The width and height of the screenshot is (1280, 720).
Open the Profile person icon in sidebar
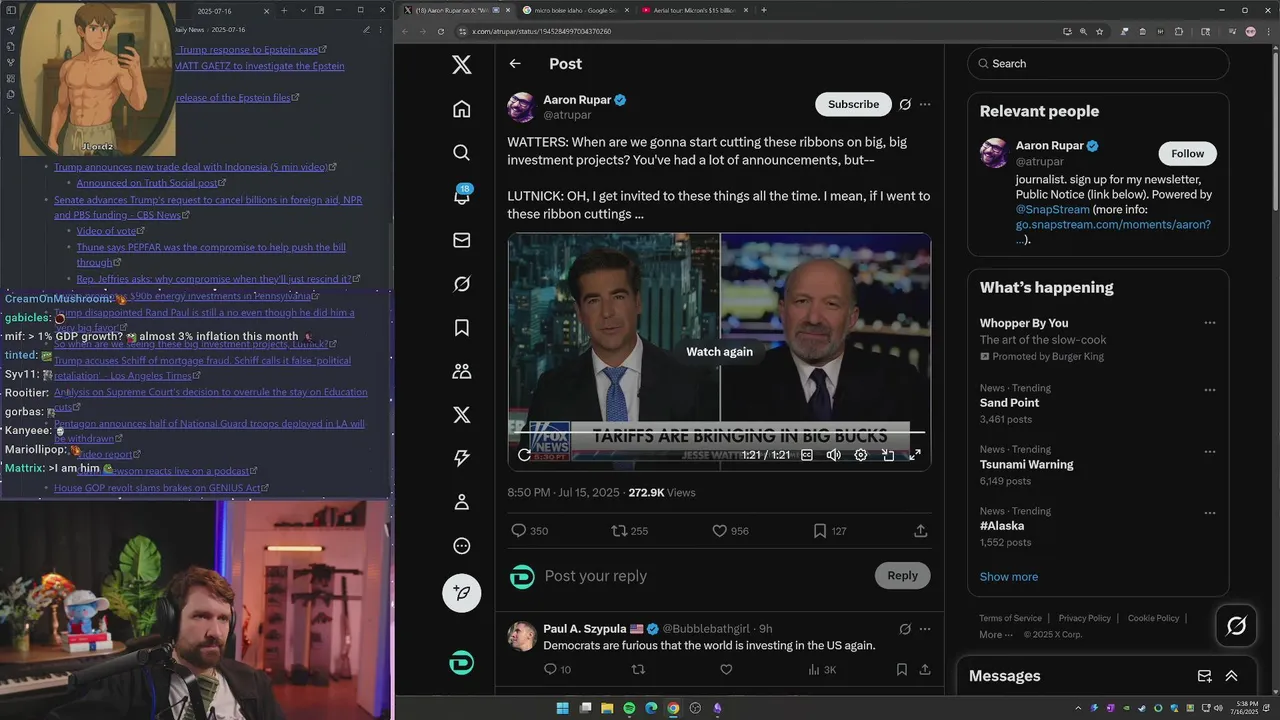pyautogui.click(x=461, y=502)
